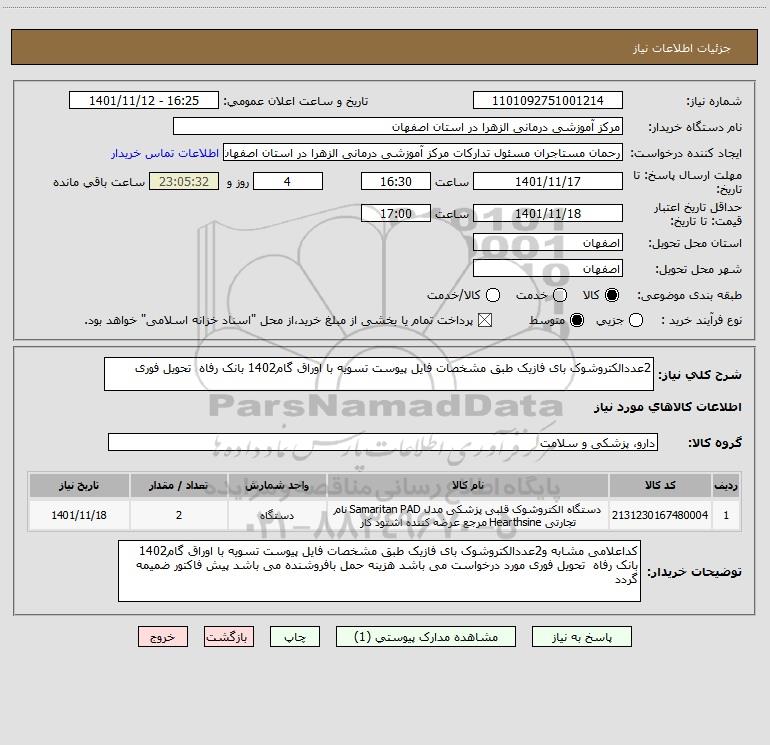Click unit cell دستگاه
The width and height of the screenshot is (770, 745).
pos(277,515)
